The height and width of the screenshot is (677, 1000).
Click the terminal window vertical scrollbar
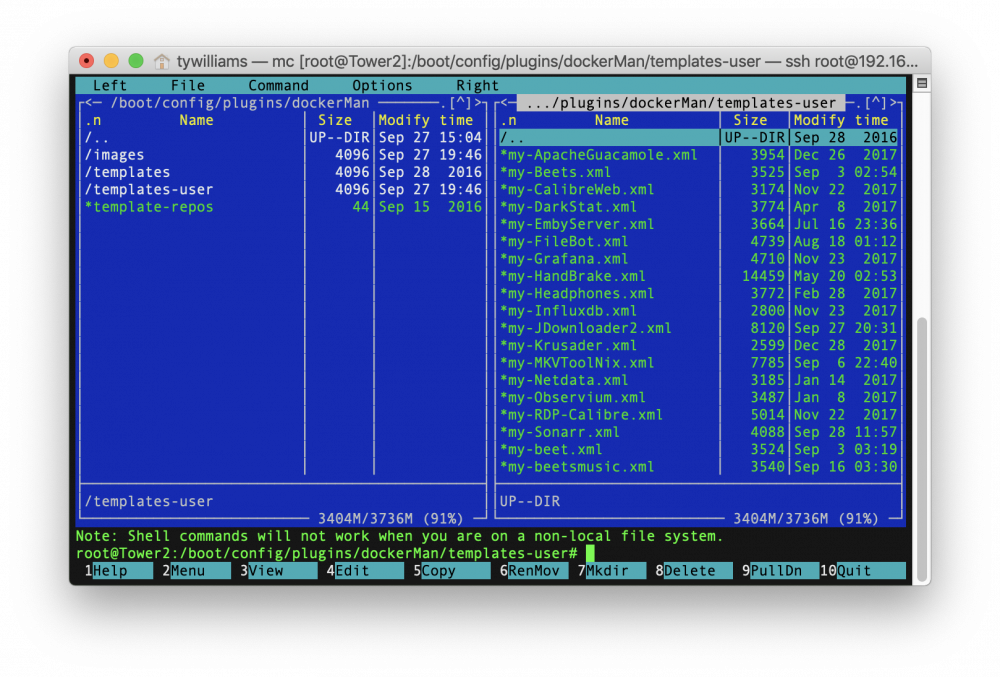click(x=922, y=448)
